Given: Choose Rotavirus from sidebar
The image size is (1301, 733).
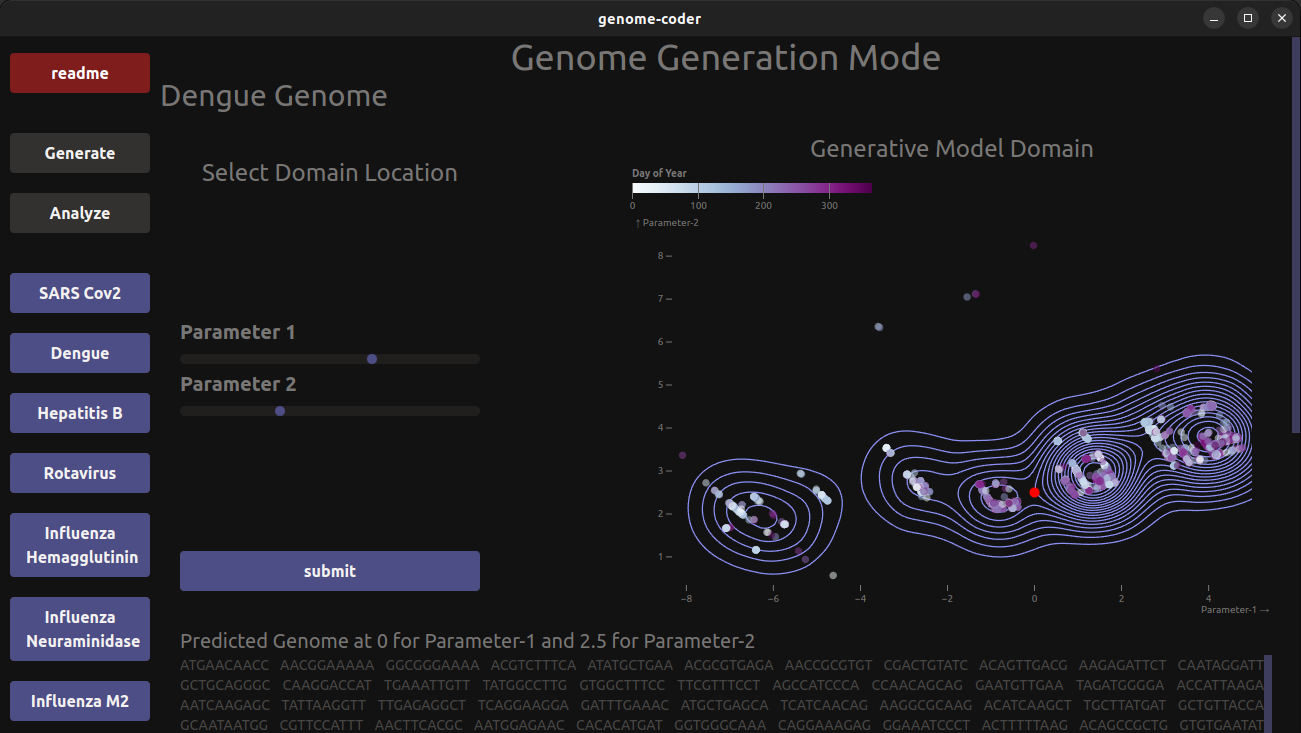Looking at the screenshot, I should 80,473.
